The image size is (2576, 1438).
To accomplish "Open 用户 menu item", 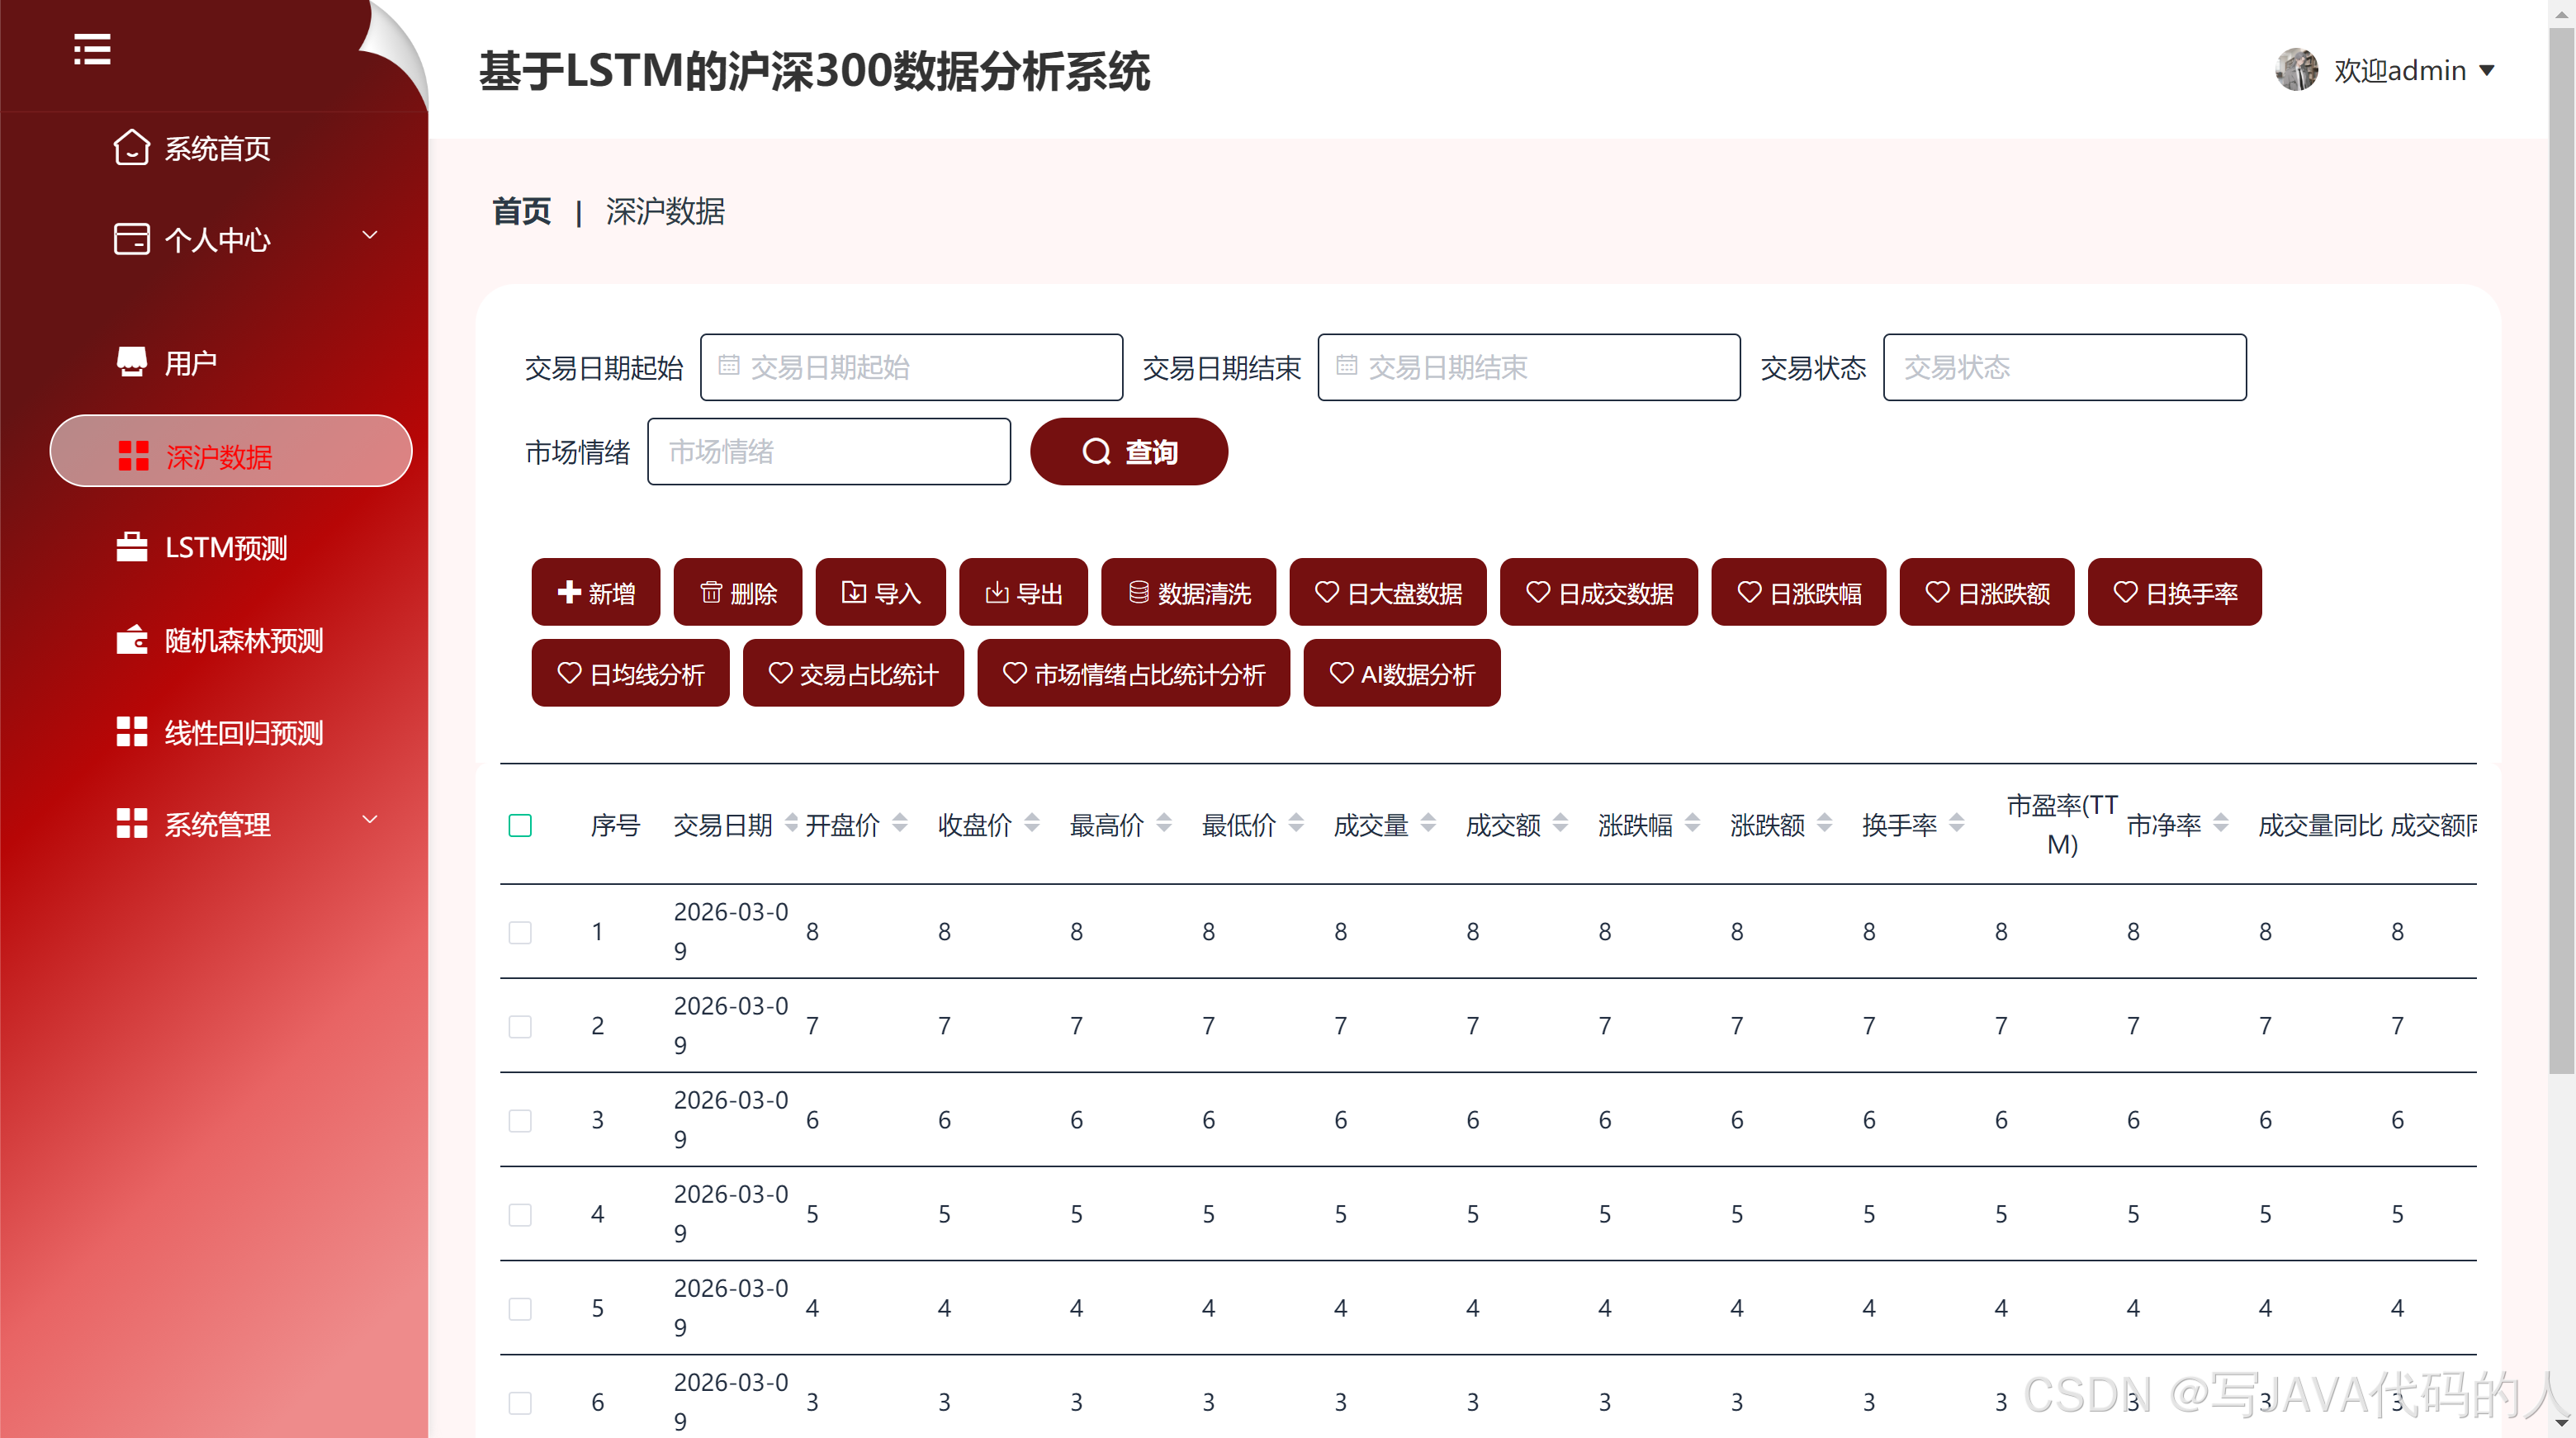I will [x=190, y=362].
